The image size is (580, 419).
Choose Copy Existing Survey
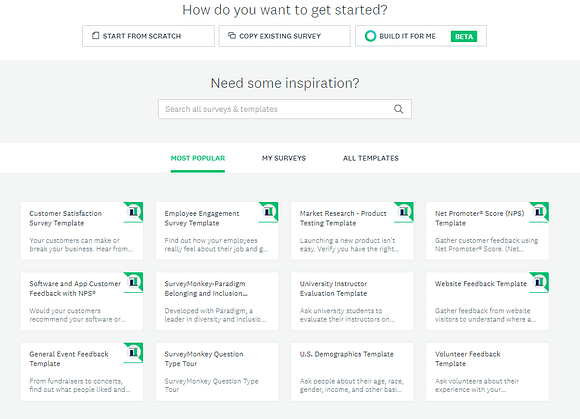284,36
